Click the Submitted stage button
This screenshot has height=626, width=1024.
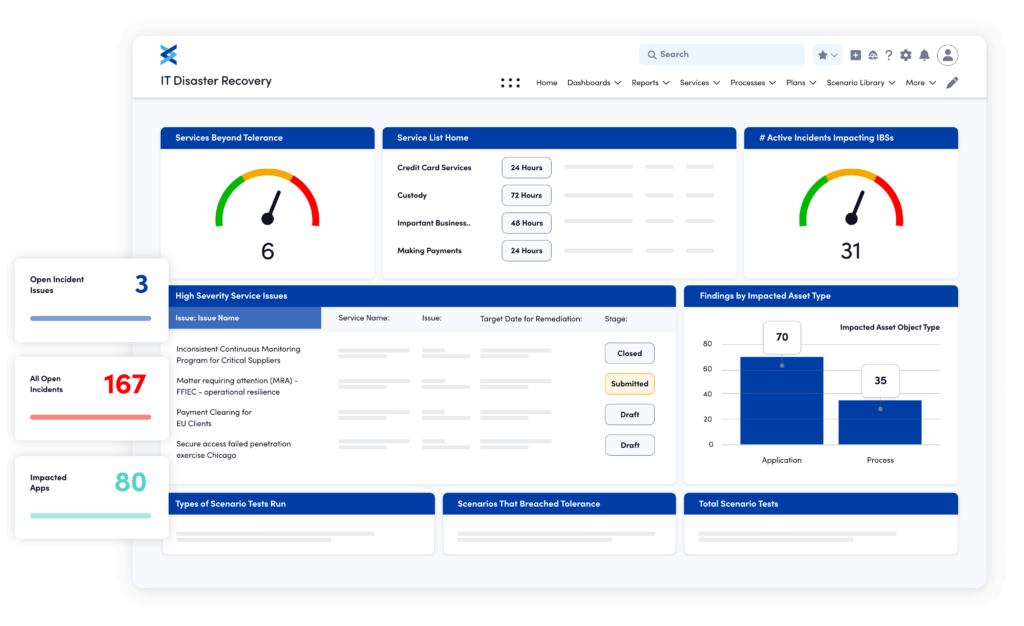[x=629, y=384]
